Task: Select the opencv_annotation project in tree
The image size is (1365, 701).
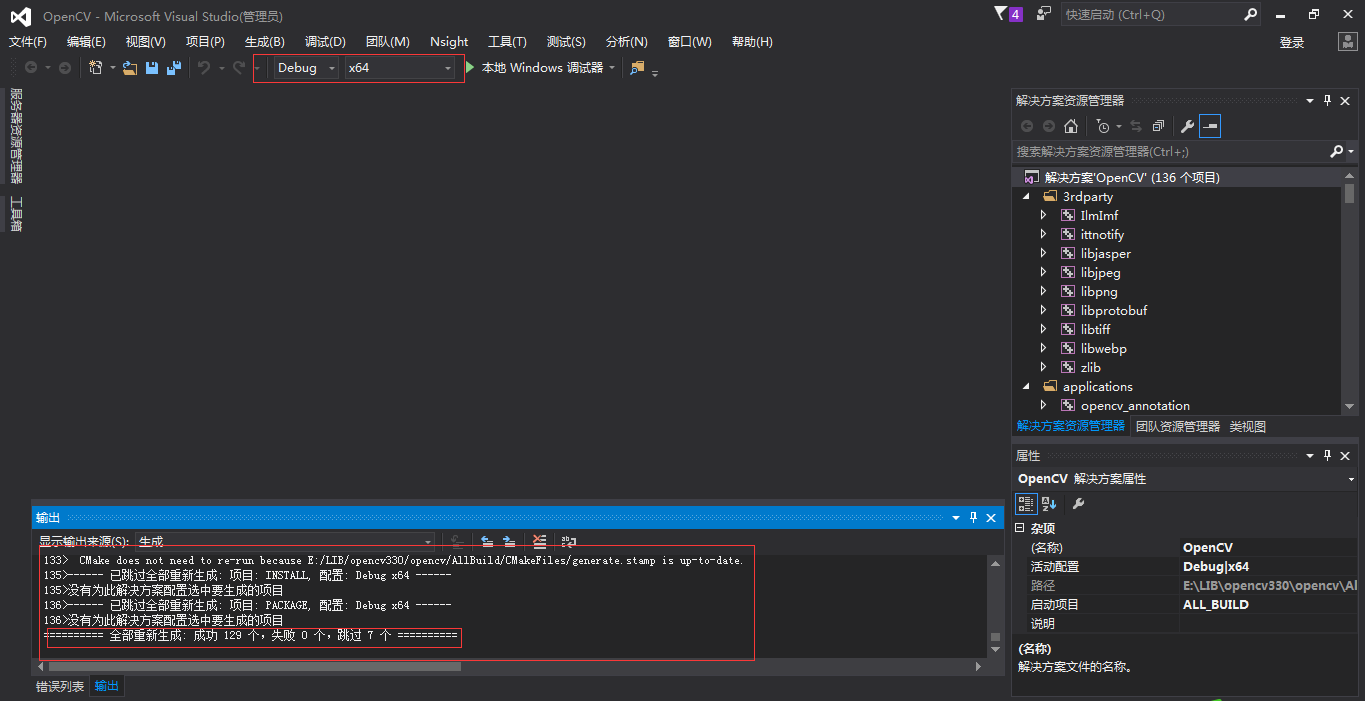Action: click(x=1135, y=406)
